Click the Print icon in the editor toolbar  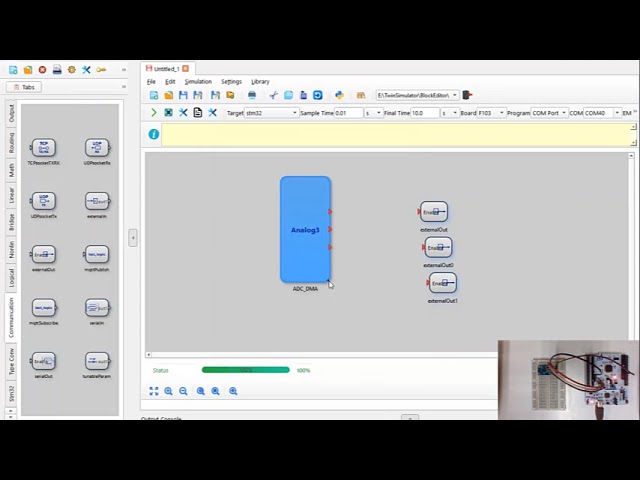[252, 95]
